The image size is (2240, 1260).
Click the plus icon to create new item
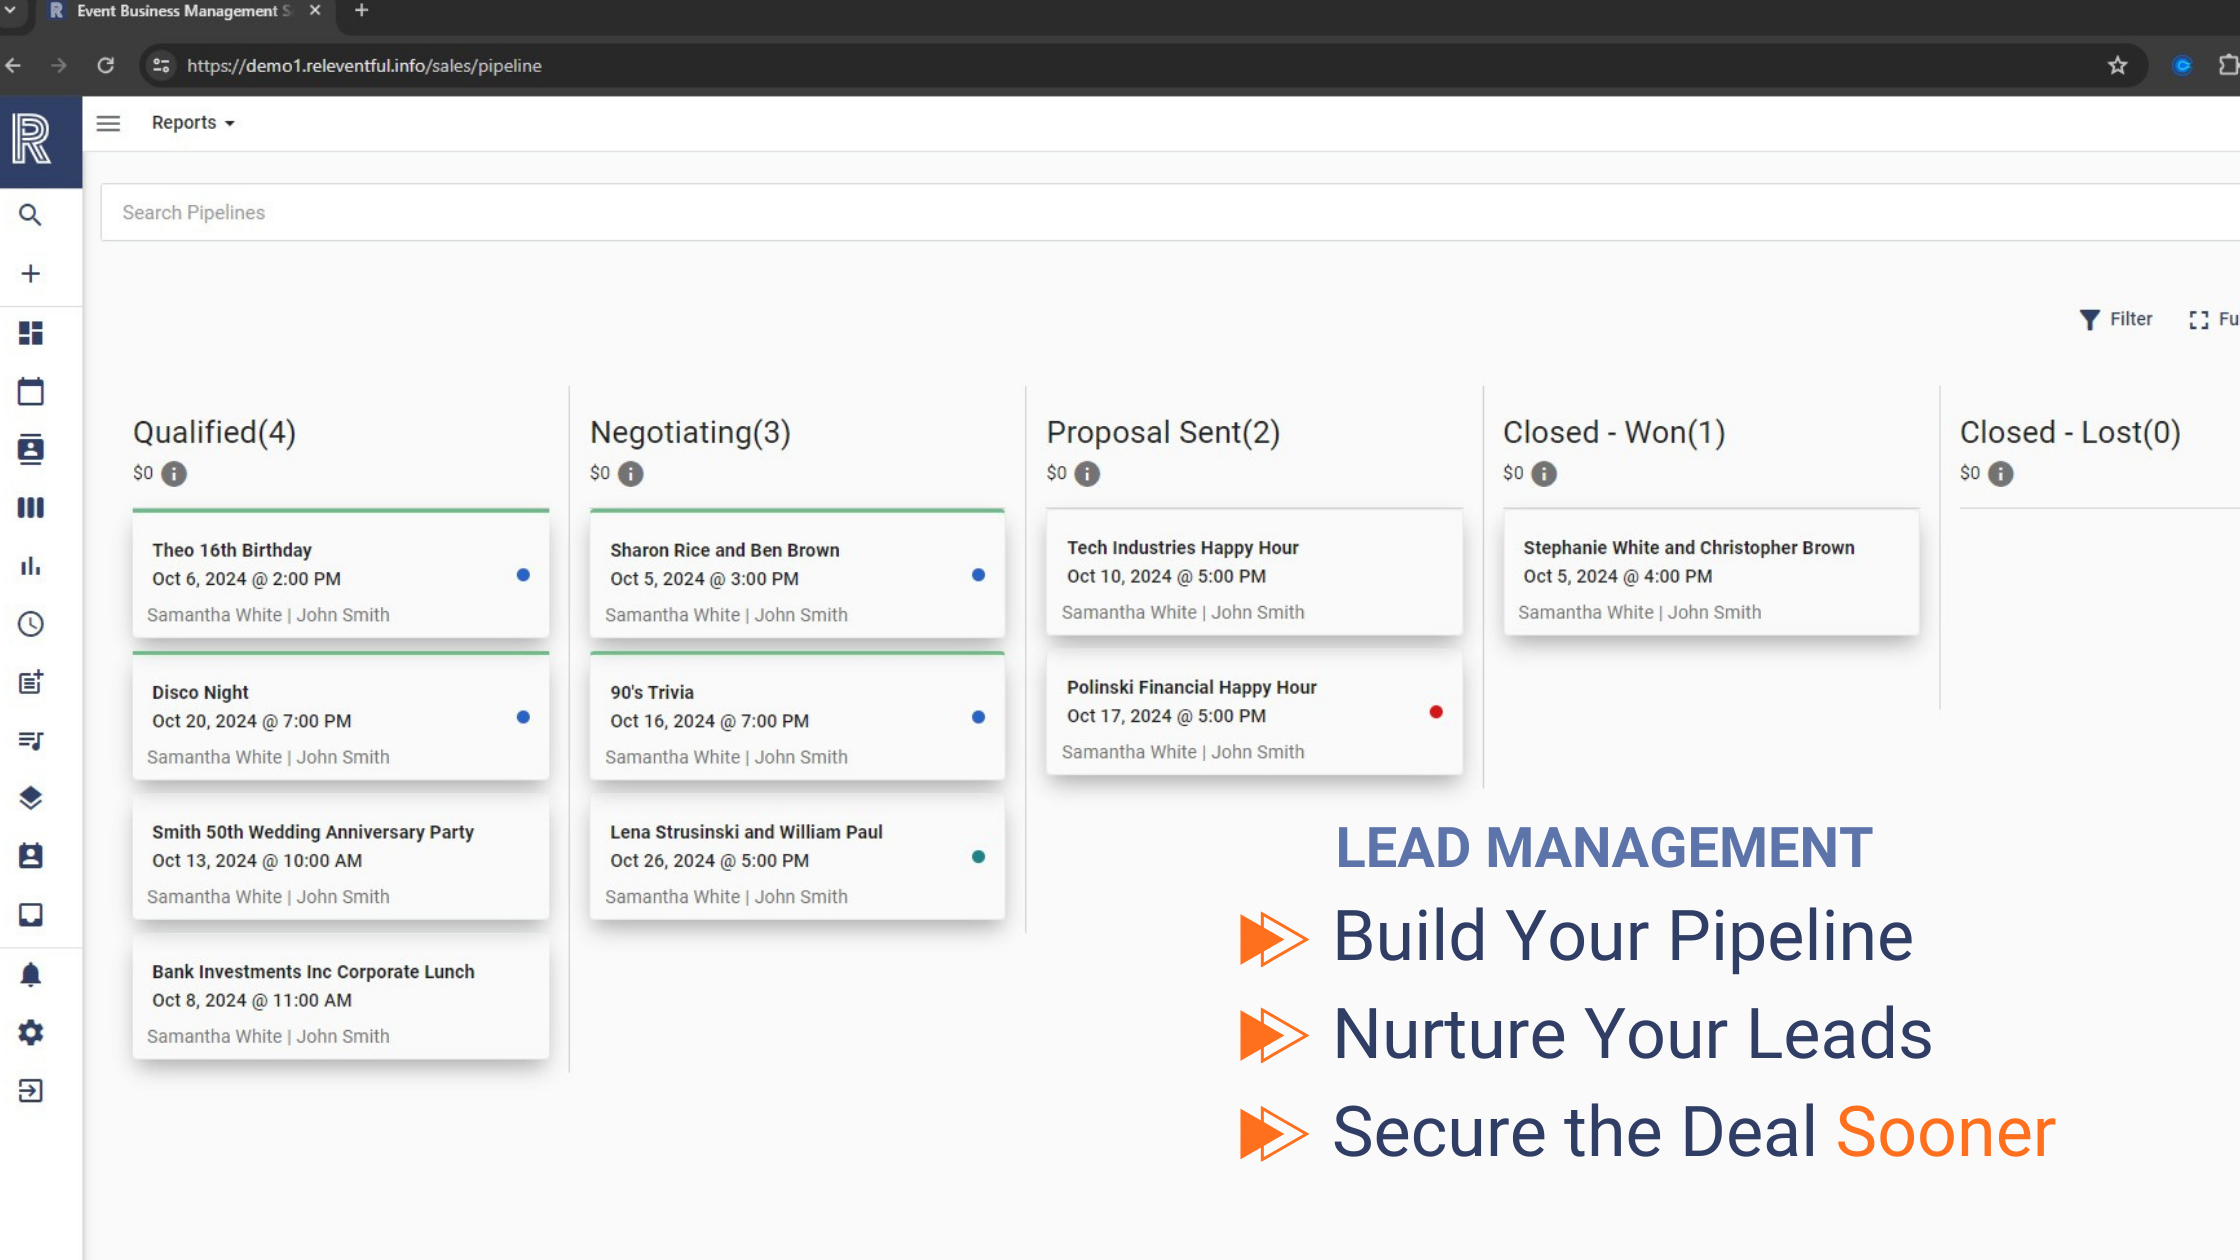30,273
